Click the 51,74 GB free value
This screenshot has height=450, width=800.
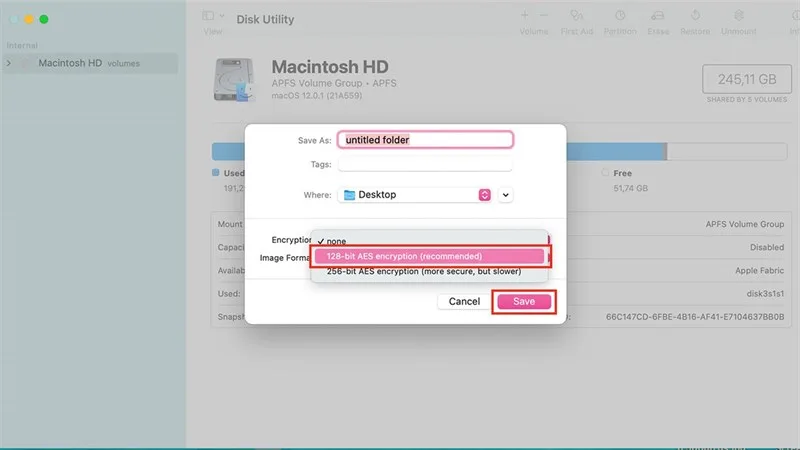click(x=631, y=188)
